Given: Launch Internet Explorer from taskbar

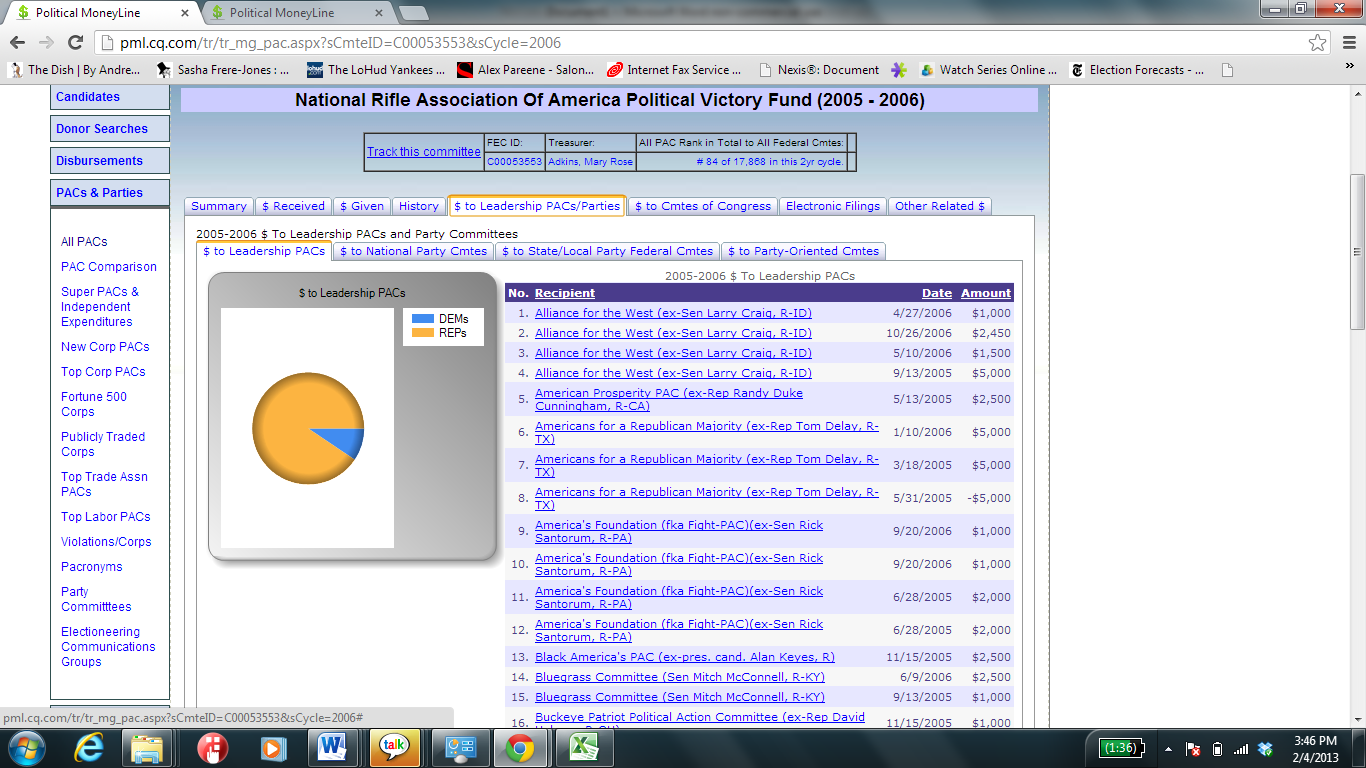Looking at the screenshot, I should [90, 748].
